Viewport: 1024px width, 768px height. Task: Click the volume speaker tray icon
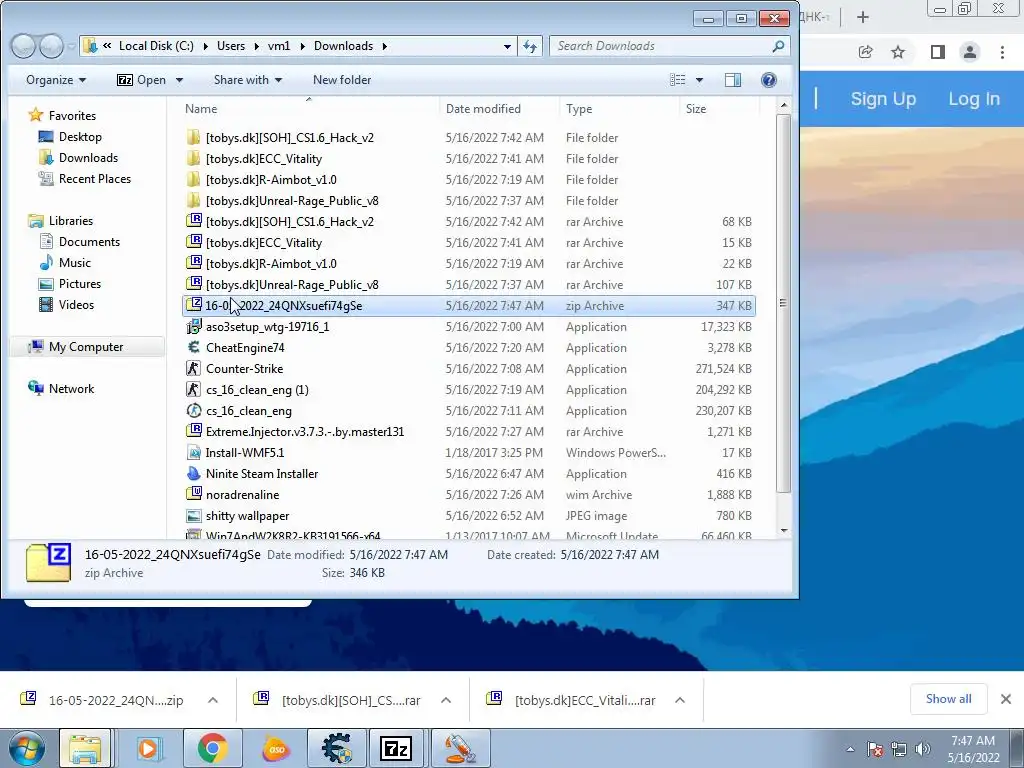coord(923,749)
